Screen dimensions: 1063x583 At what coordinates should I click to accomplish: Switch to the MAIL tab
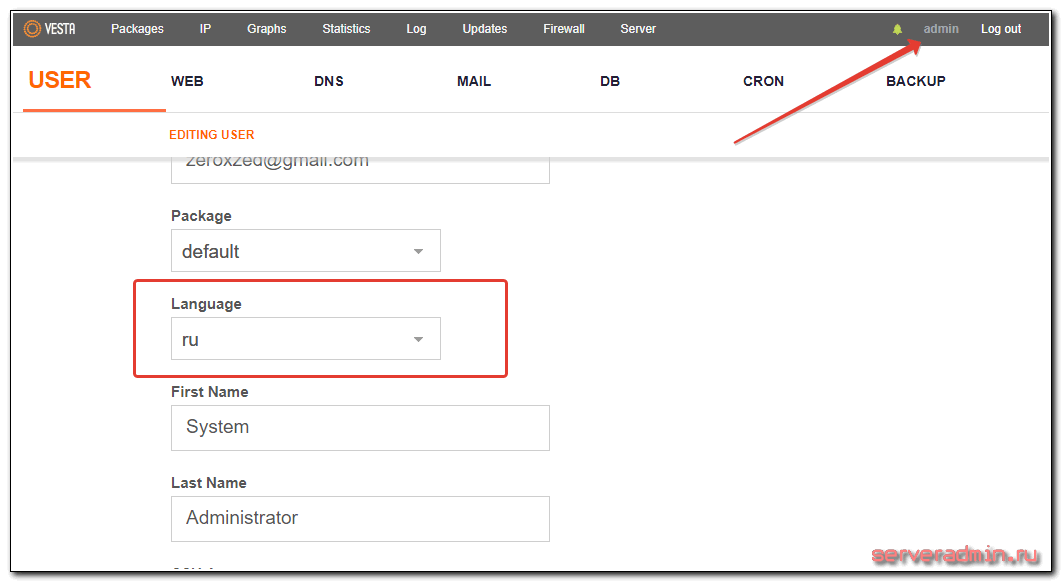click(474, 81)
